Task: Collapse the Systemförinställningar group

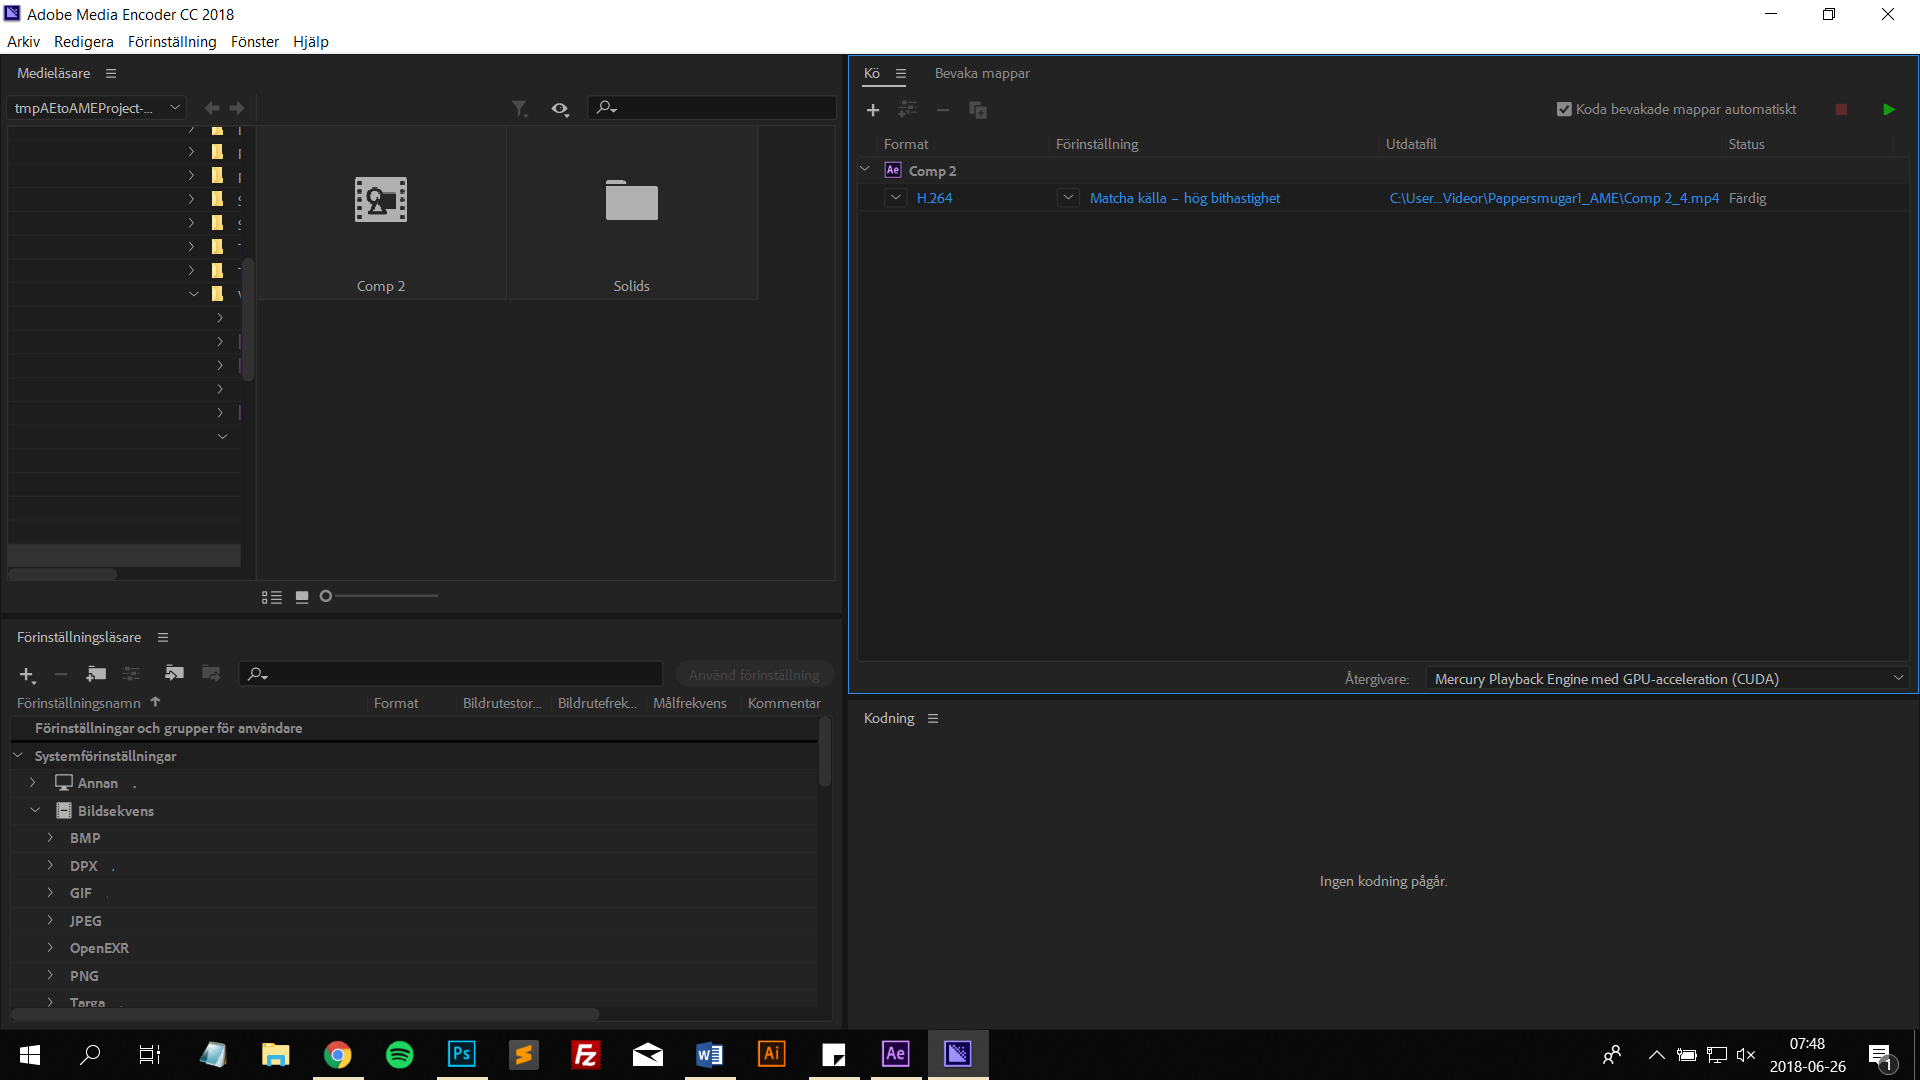Action: 18,756
